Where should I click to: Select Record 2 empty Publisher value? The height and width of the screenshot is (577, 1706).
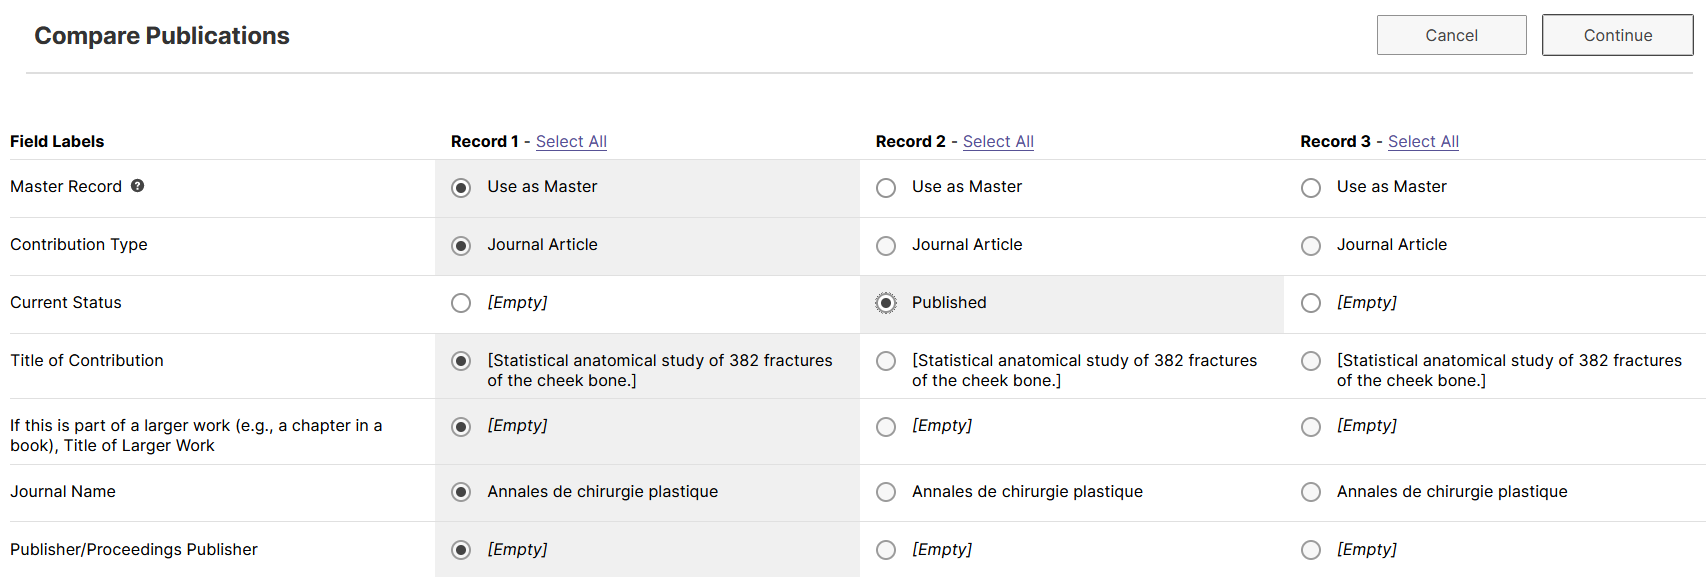click(x=886, y=550)
